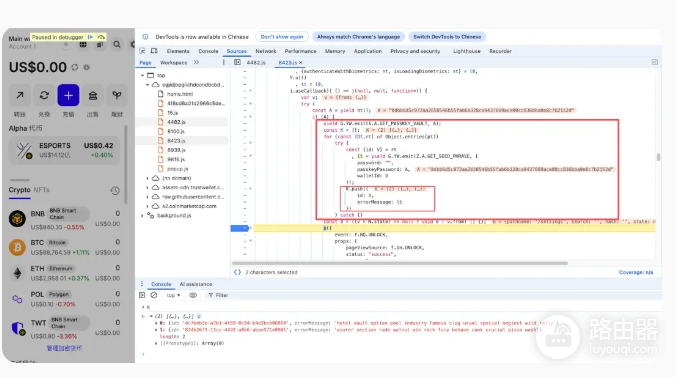The image size is (676, 377).
Task: Tap the swap arrows action button
Action: point(44,95)
